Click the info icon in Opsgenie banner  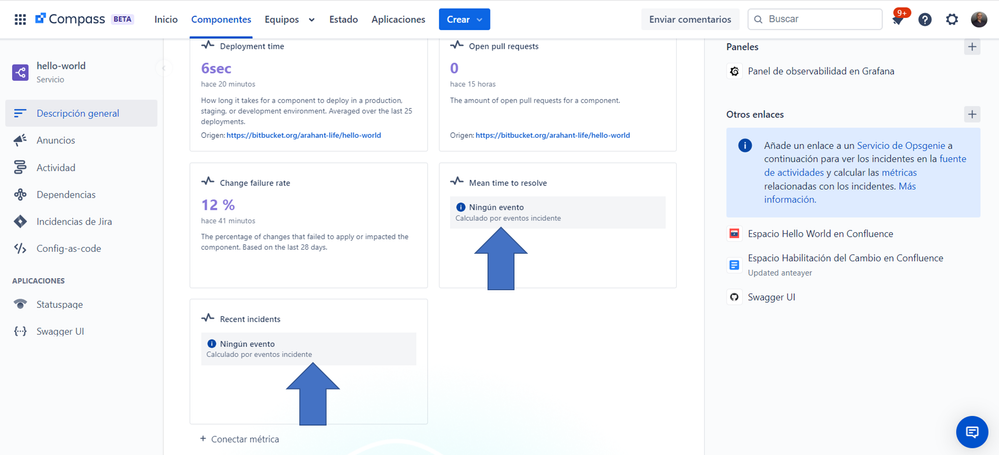(745, 145)
